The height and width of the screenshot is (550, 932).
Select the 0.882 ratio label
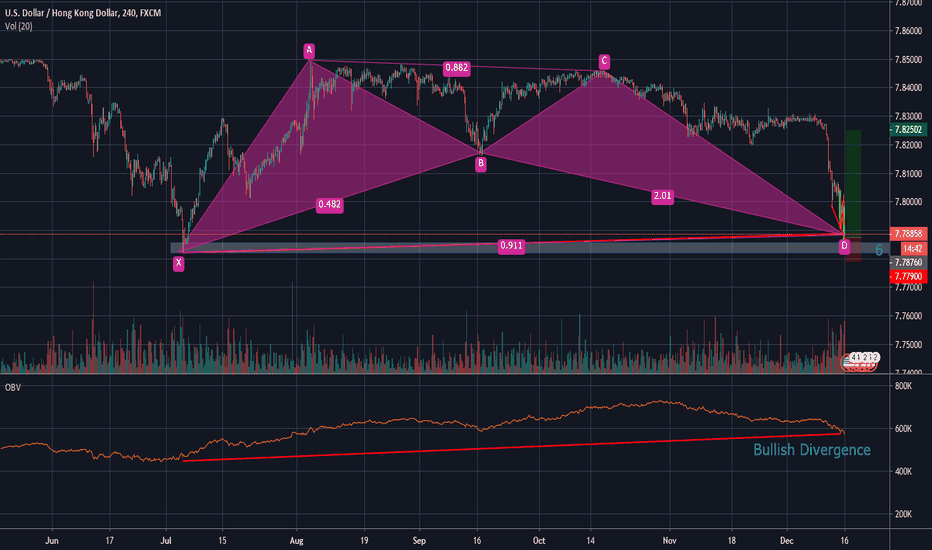coord(456,68)
